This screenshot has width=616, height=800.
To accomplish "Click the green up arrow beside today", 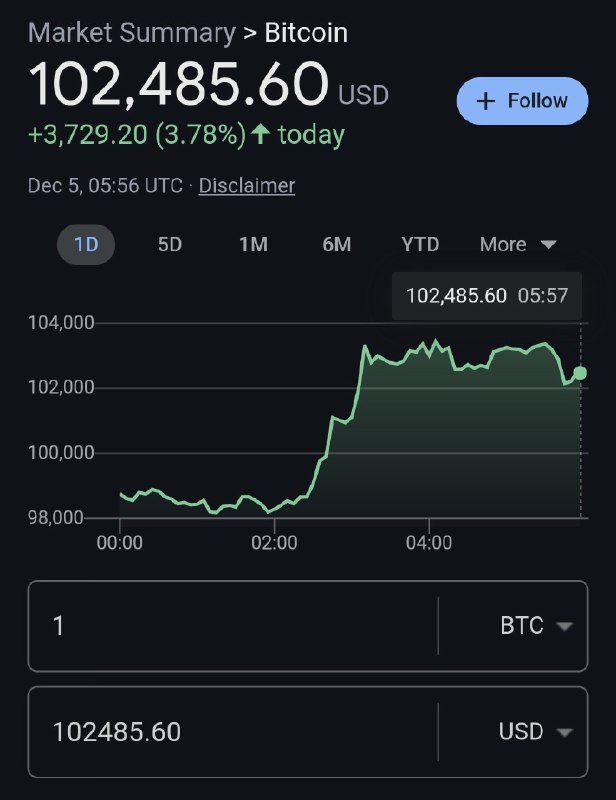I will pos(261,135).
